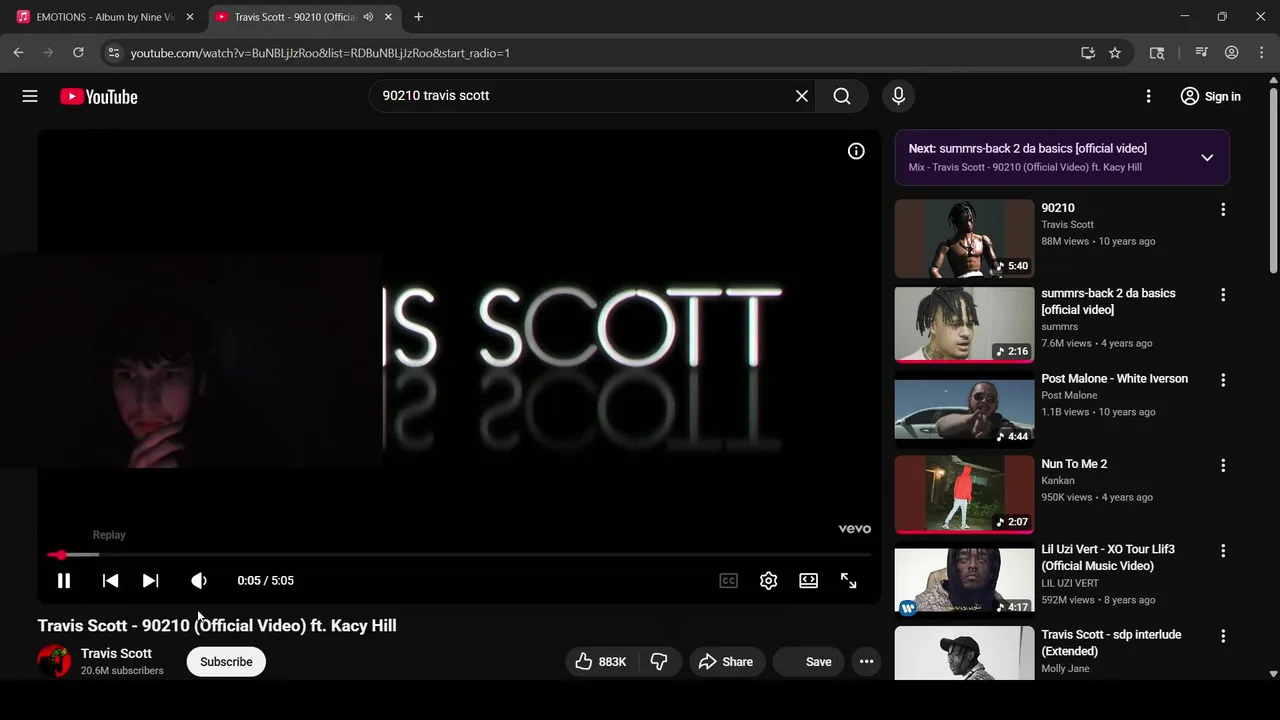Clear the search box text
Viewport: 1280px width, 720px height.
click(801, 96)
